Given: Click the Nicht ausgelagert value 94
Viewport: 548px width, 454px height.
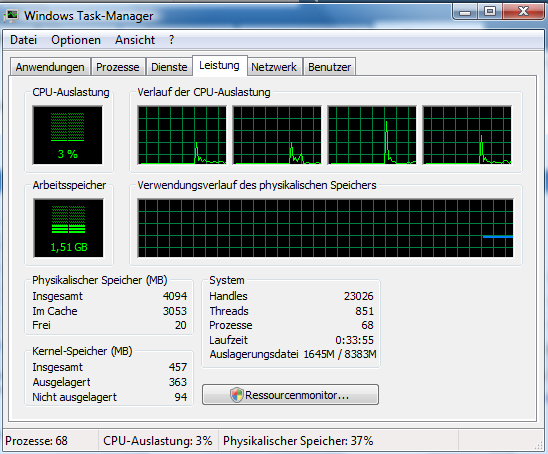Looking at the screenshot, I should [181, 397].
